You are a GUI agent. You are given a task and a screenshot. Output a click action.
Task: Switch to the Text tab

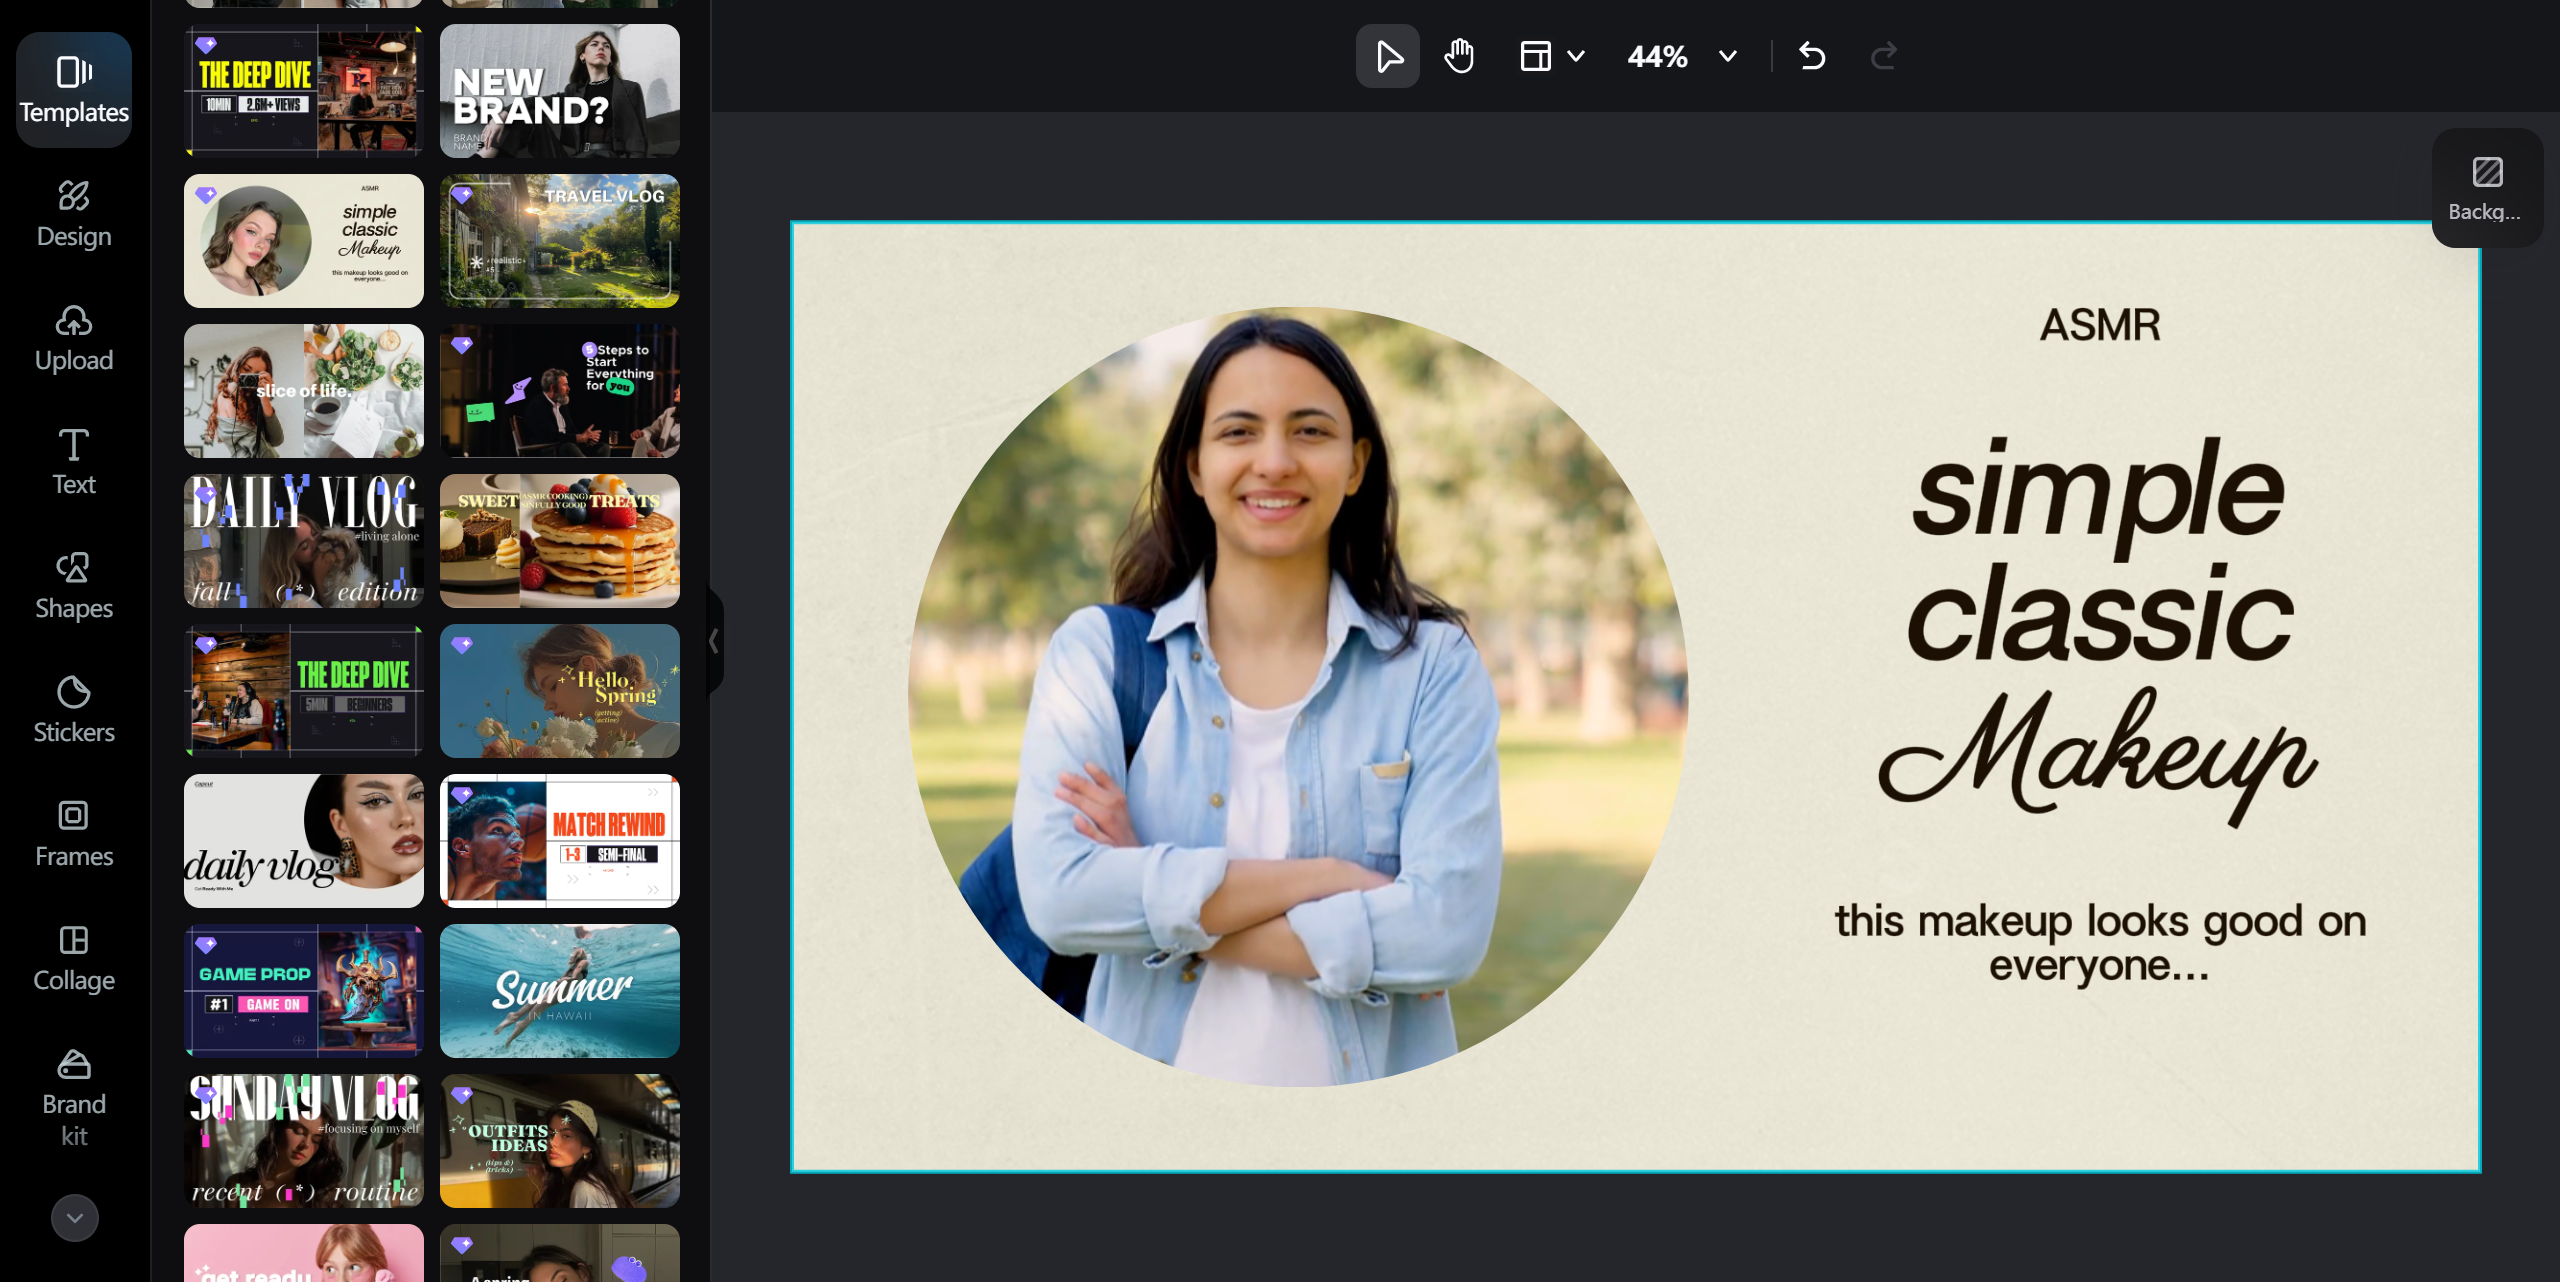click(x=74, y=461)
